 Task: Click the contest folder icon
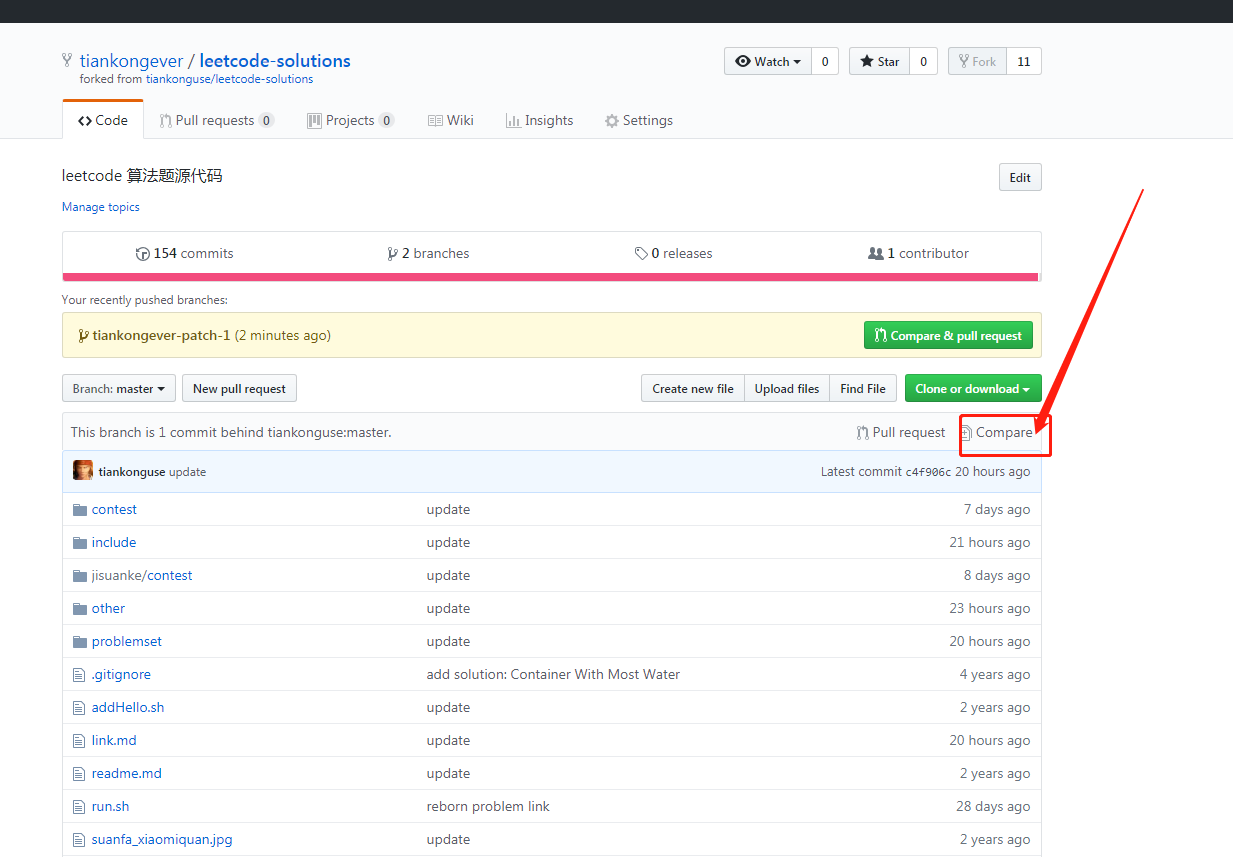click(80, 510)
